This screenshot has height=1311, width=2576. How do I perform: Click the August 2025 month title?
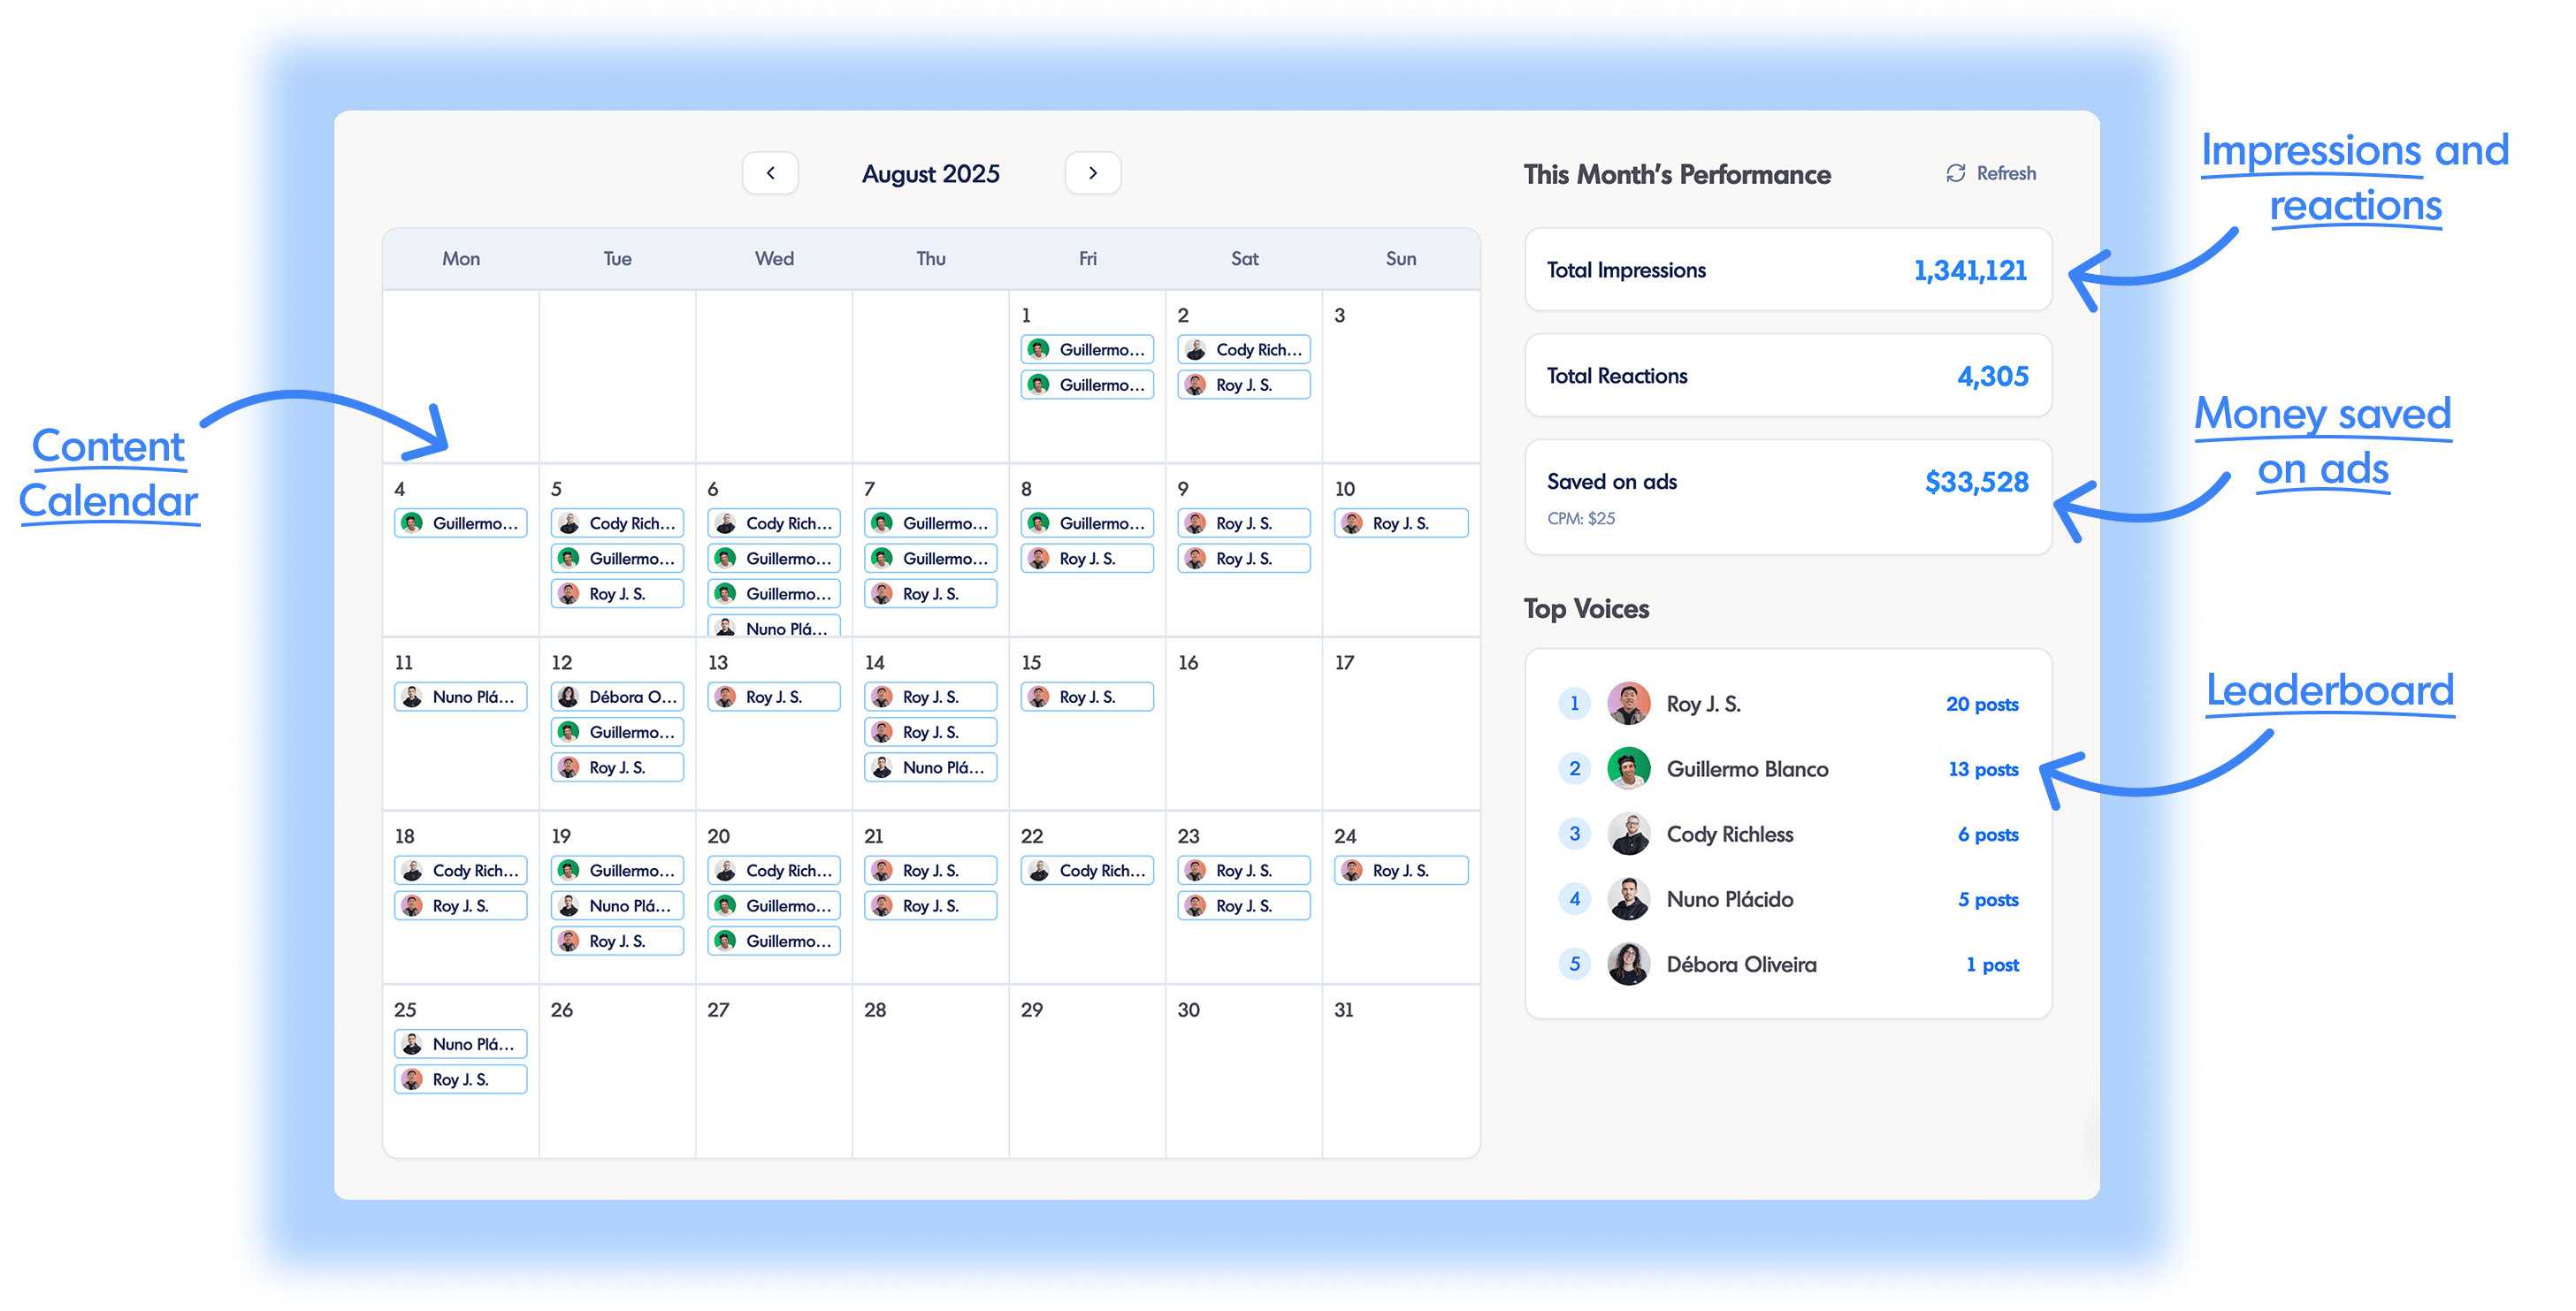[x=930, y=172]
